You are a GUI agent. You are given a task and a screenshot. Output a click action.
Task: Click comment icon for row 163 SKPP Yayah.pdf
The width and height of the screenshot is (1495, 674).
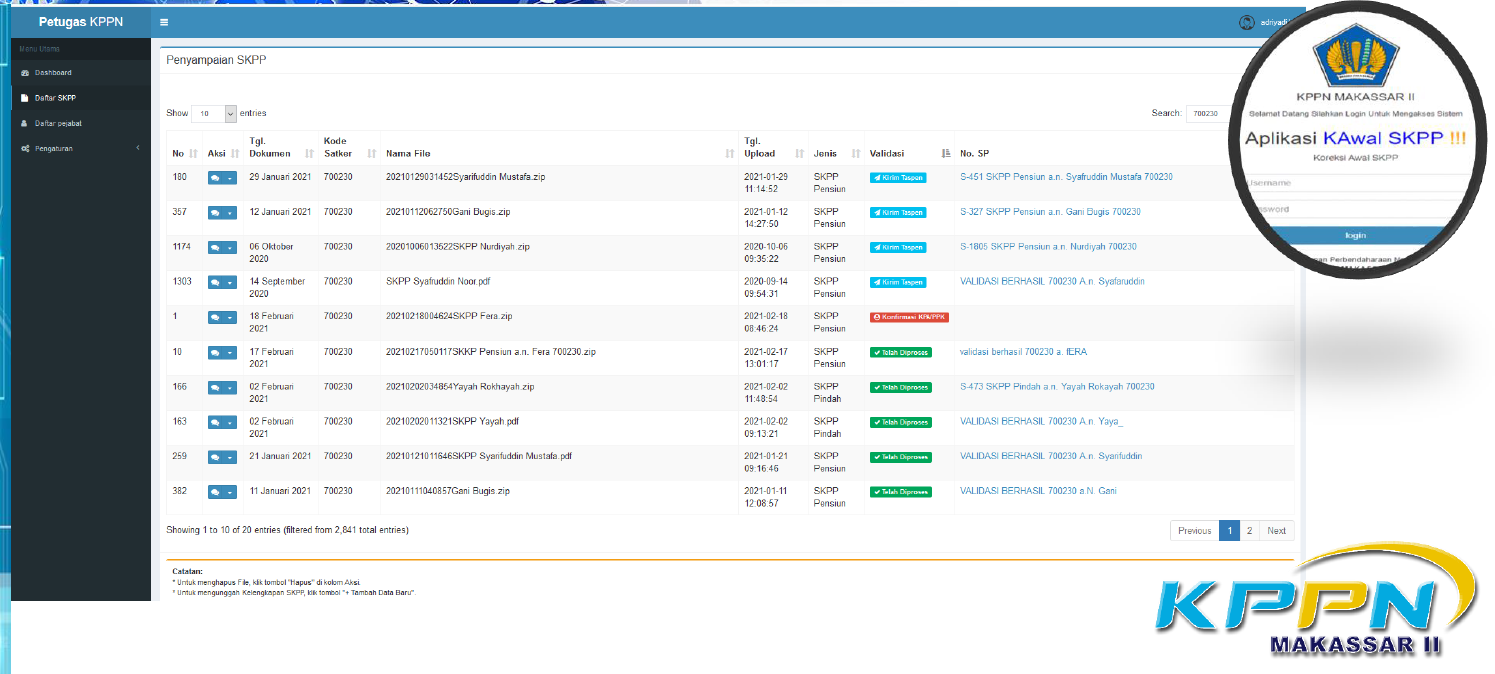coord(216,423)
